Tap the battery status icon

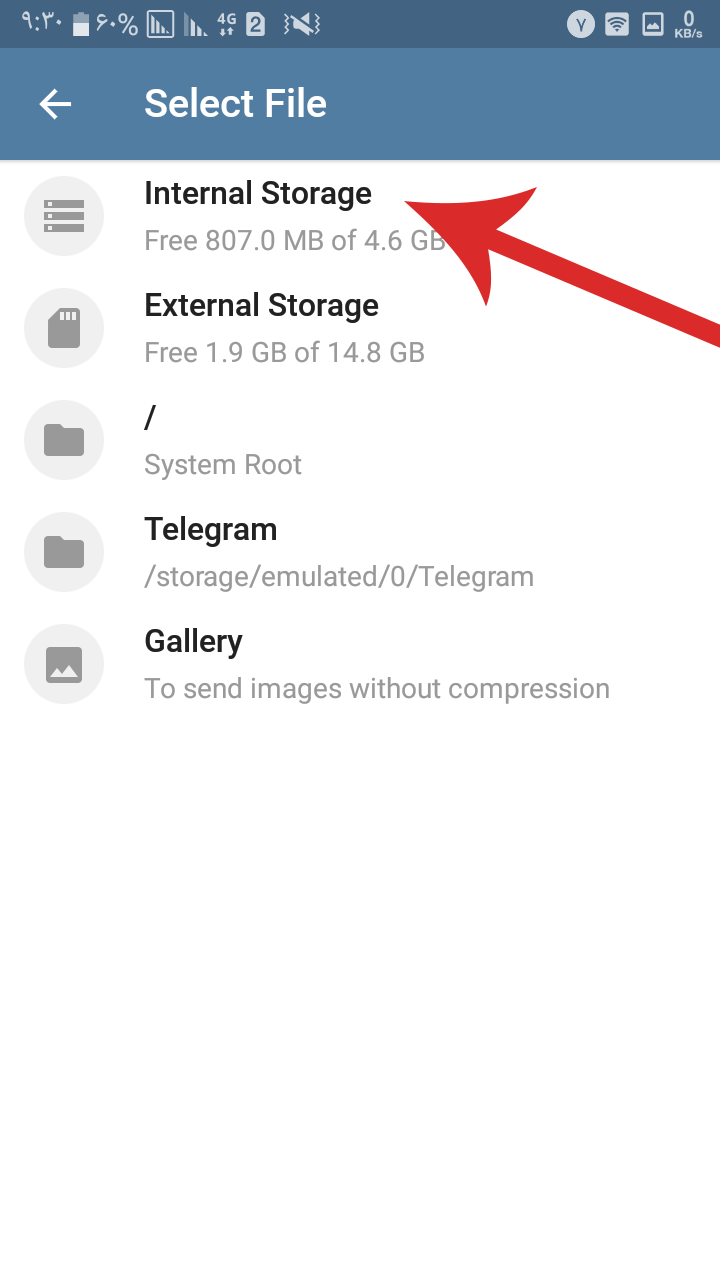[x=81, y=24]
